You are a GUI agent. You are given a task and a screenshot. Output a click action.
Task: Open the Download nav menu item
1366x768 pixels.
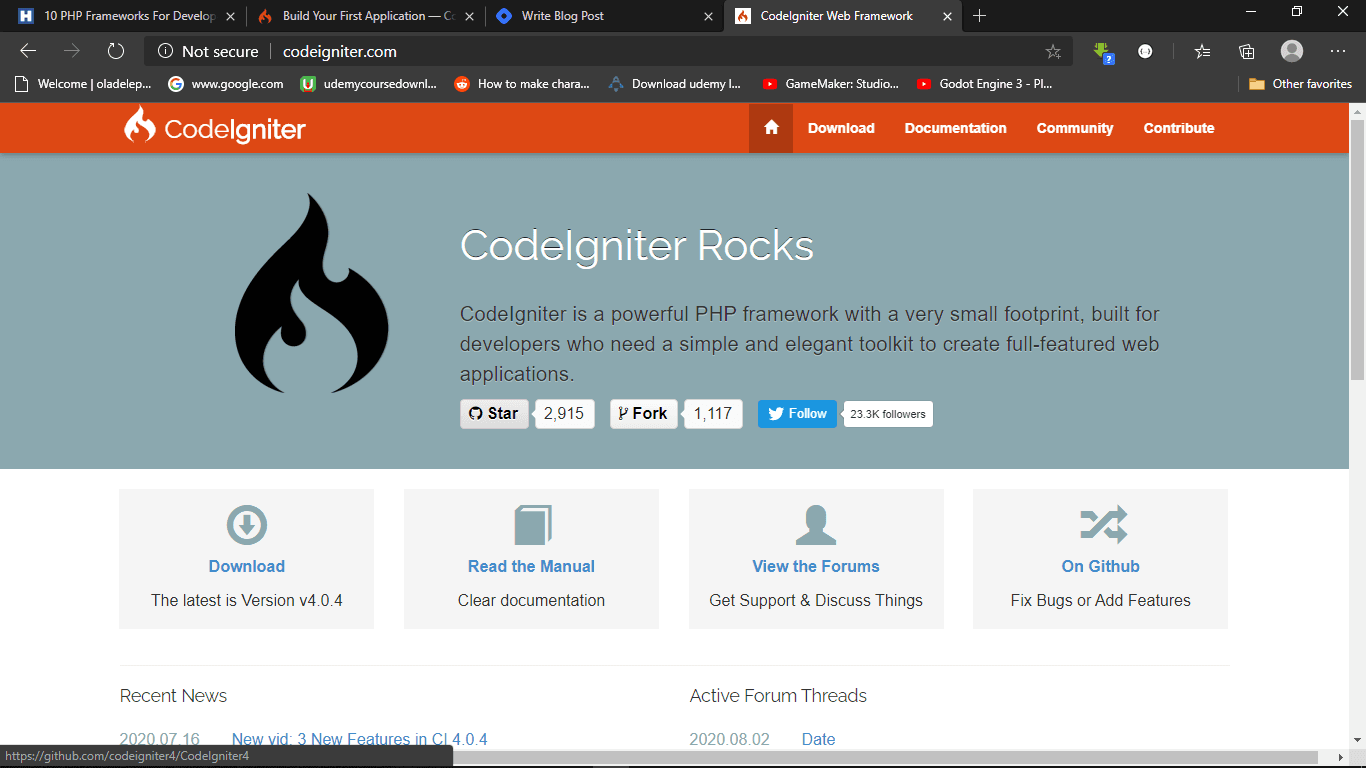(841, 128)
